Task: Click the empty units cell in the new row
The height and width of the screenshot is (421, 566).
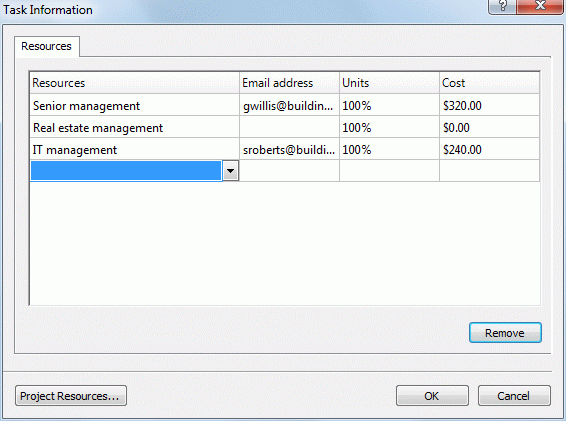Action: [x=389, y=171]
